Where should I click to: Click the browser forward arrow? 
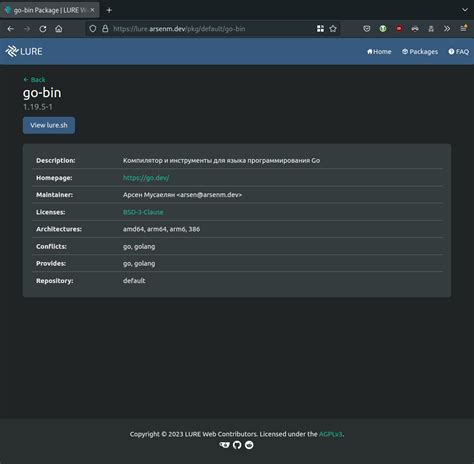[x=27, y=29]
